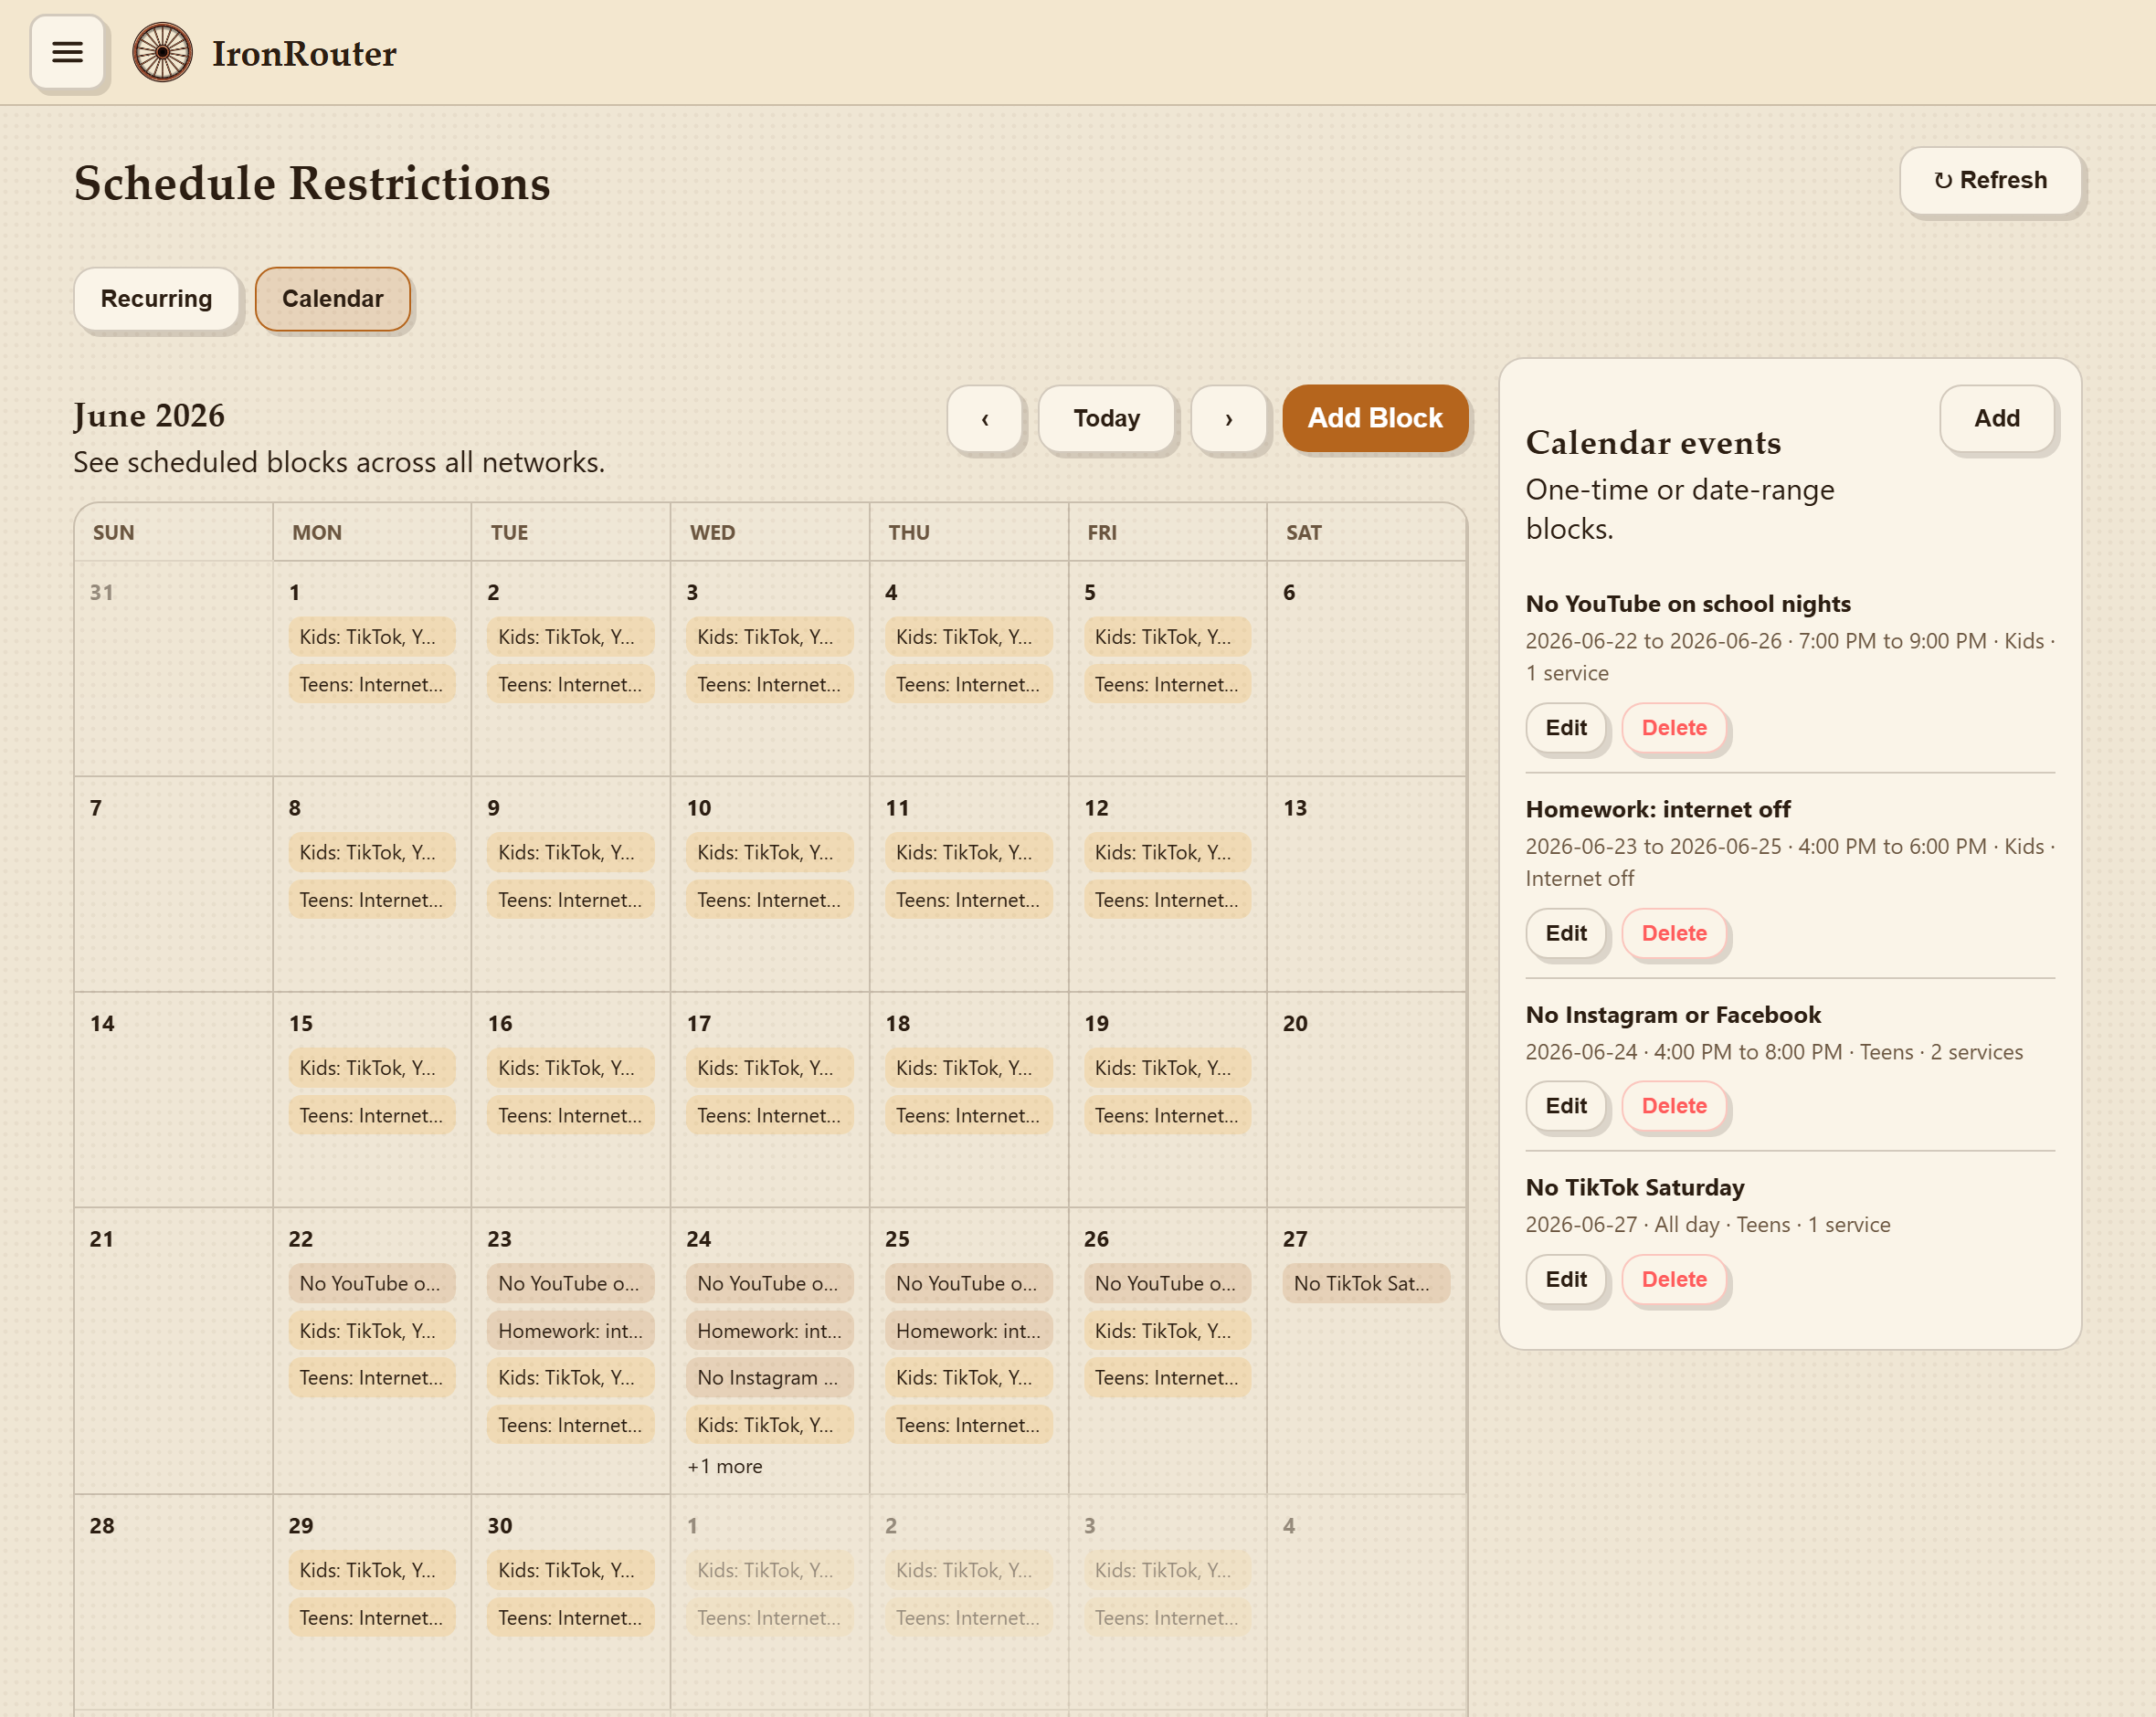Select day 13 cell in calendar

[1366, 884]
